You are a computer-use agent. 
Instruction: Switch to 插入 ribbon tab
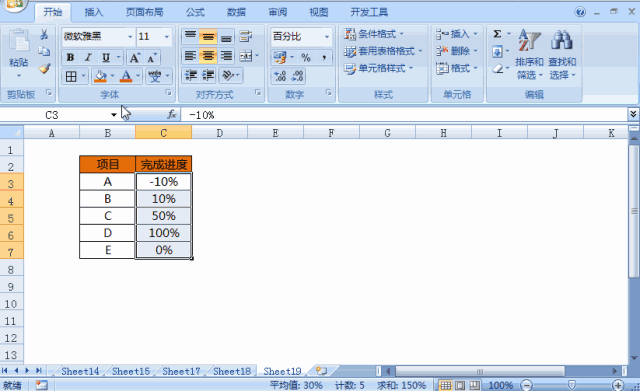pos(93,12)
